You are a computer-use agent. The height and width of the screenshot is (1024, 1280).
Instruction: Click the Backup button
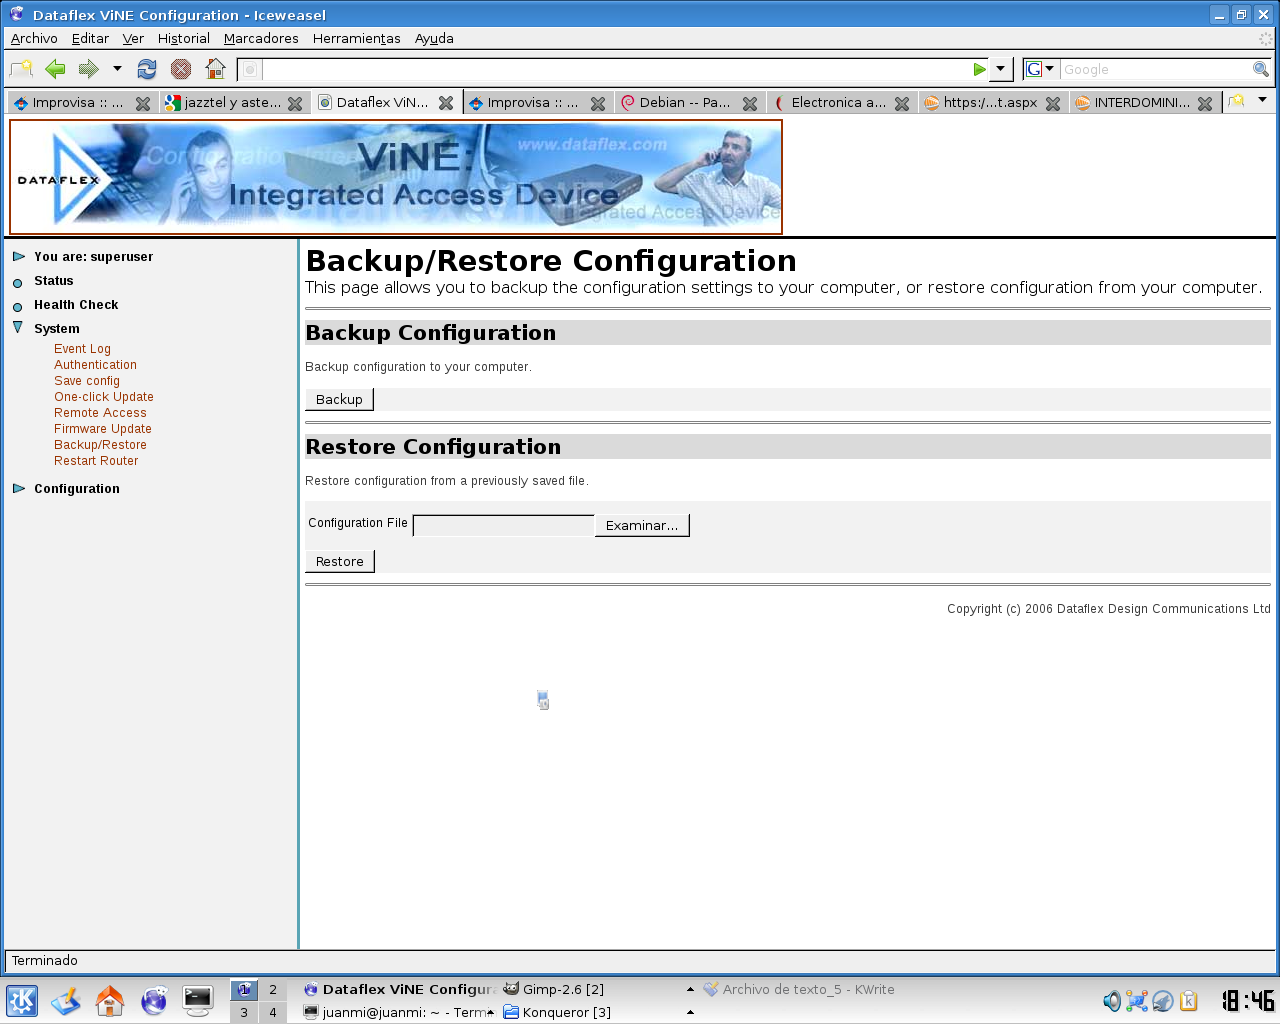[x=339, y=399]
